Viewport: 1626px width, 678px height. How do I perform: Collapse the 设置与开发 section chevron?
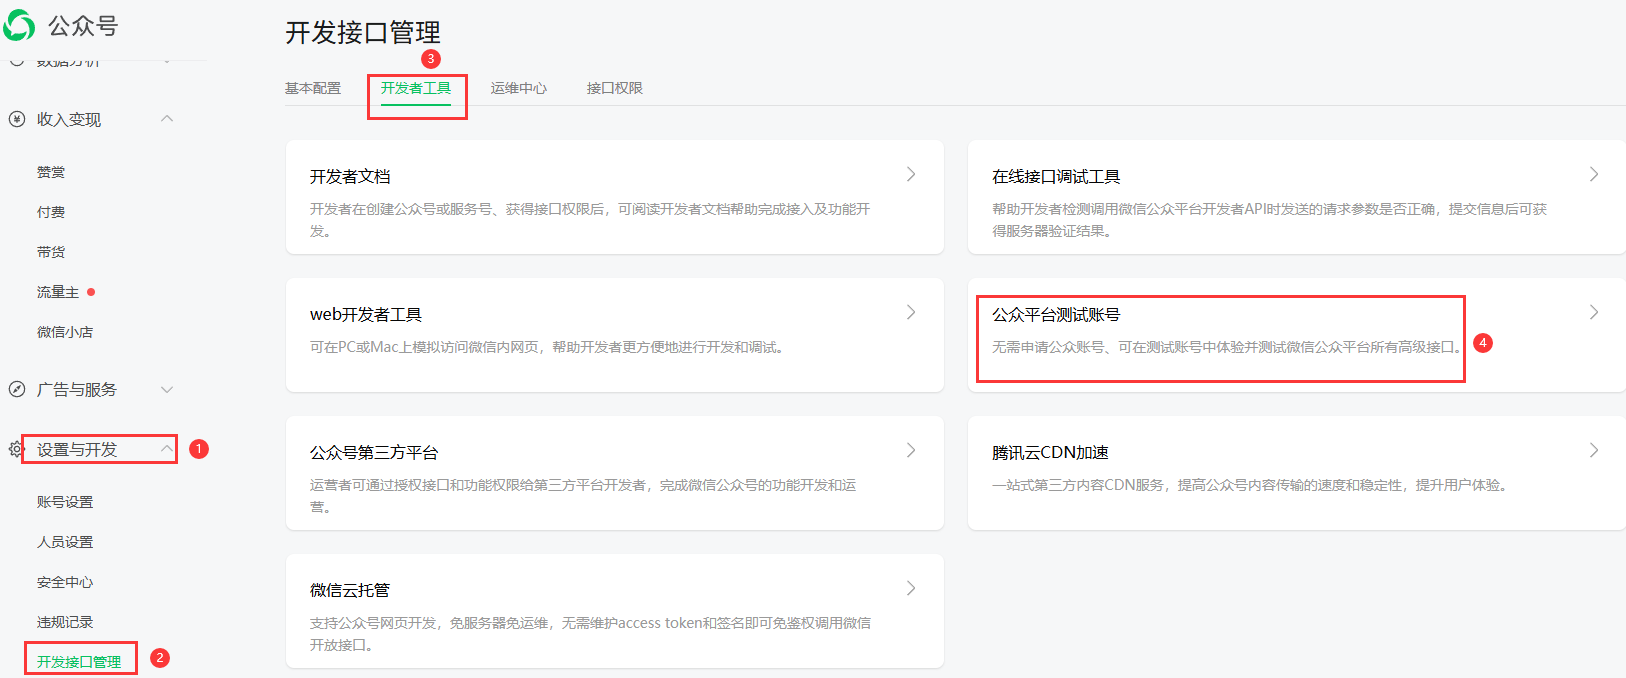point(167,449)
